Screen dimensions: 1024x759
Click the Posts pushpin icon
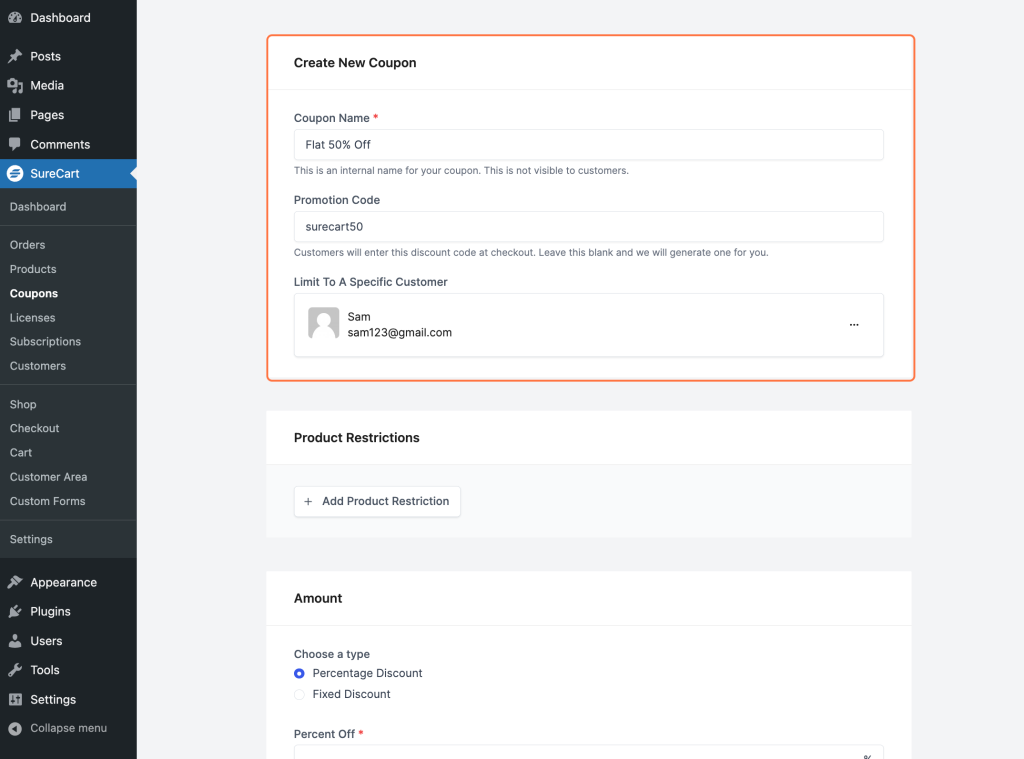(x=15, y=57)
